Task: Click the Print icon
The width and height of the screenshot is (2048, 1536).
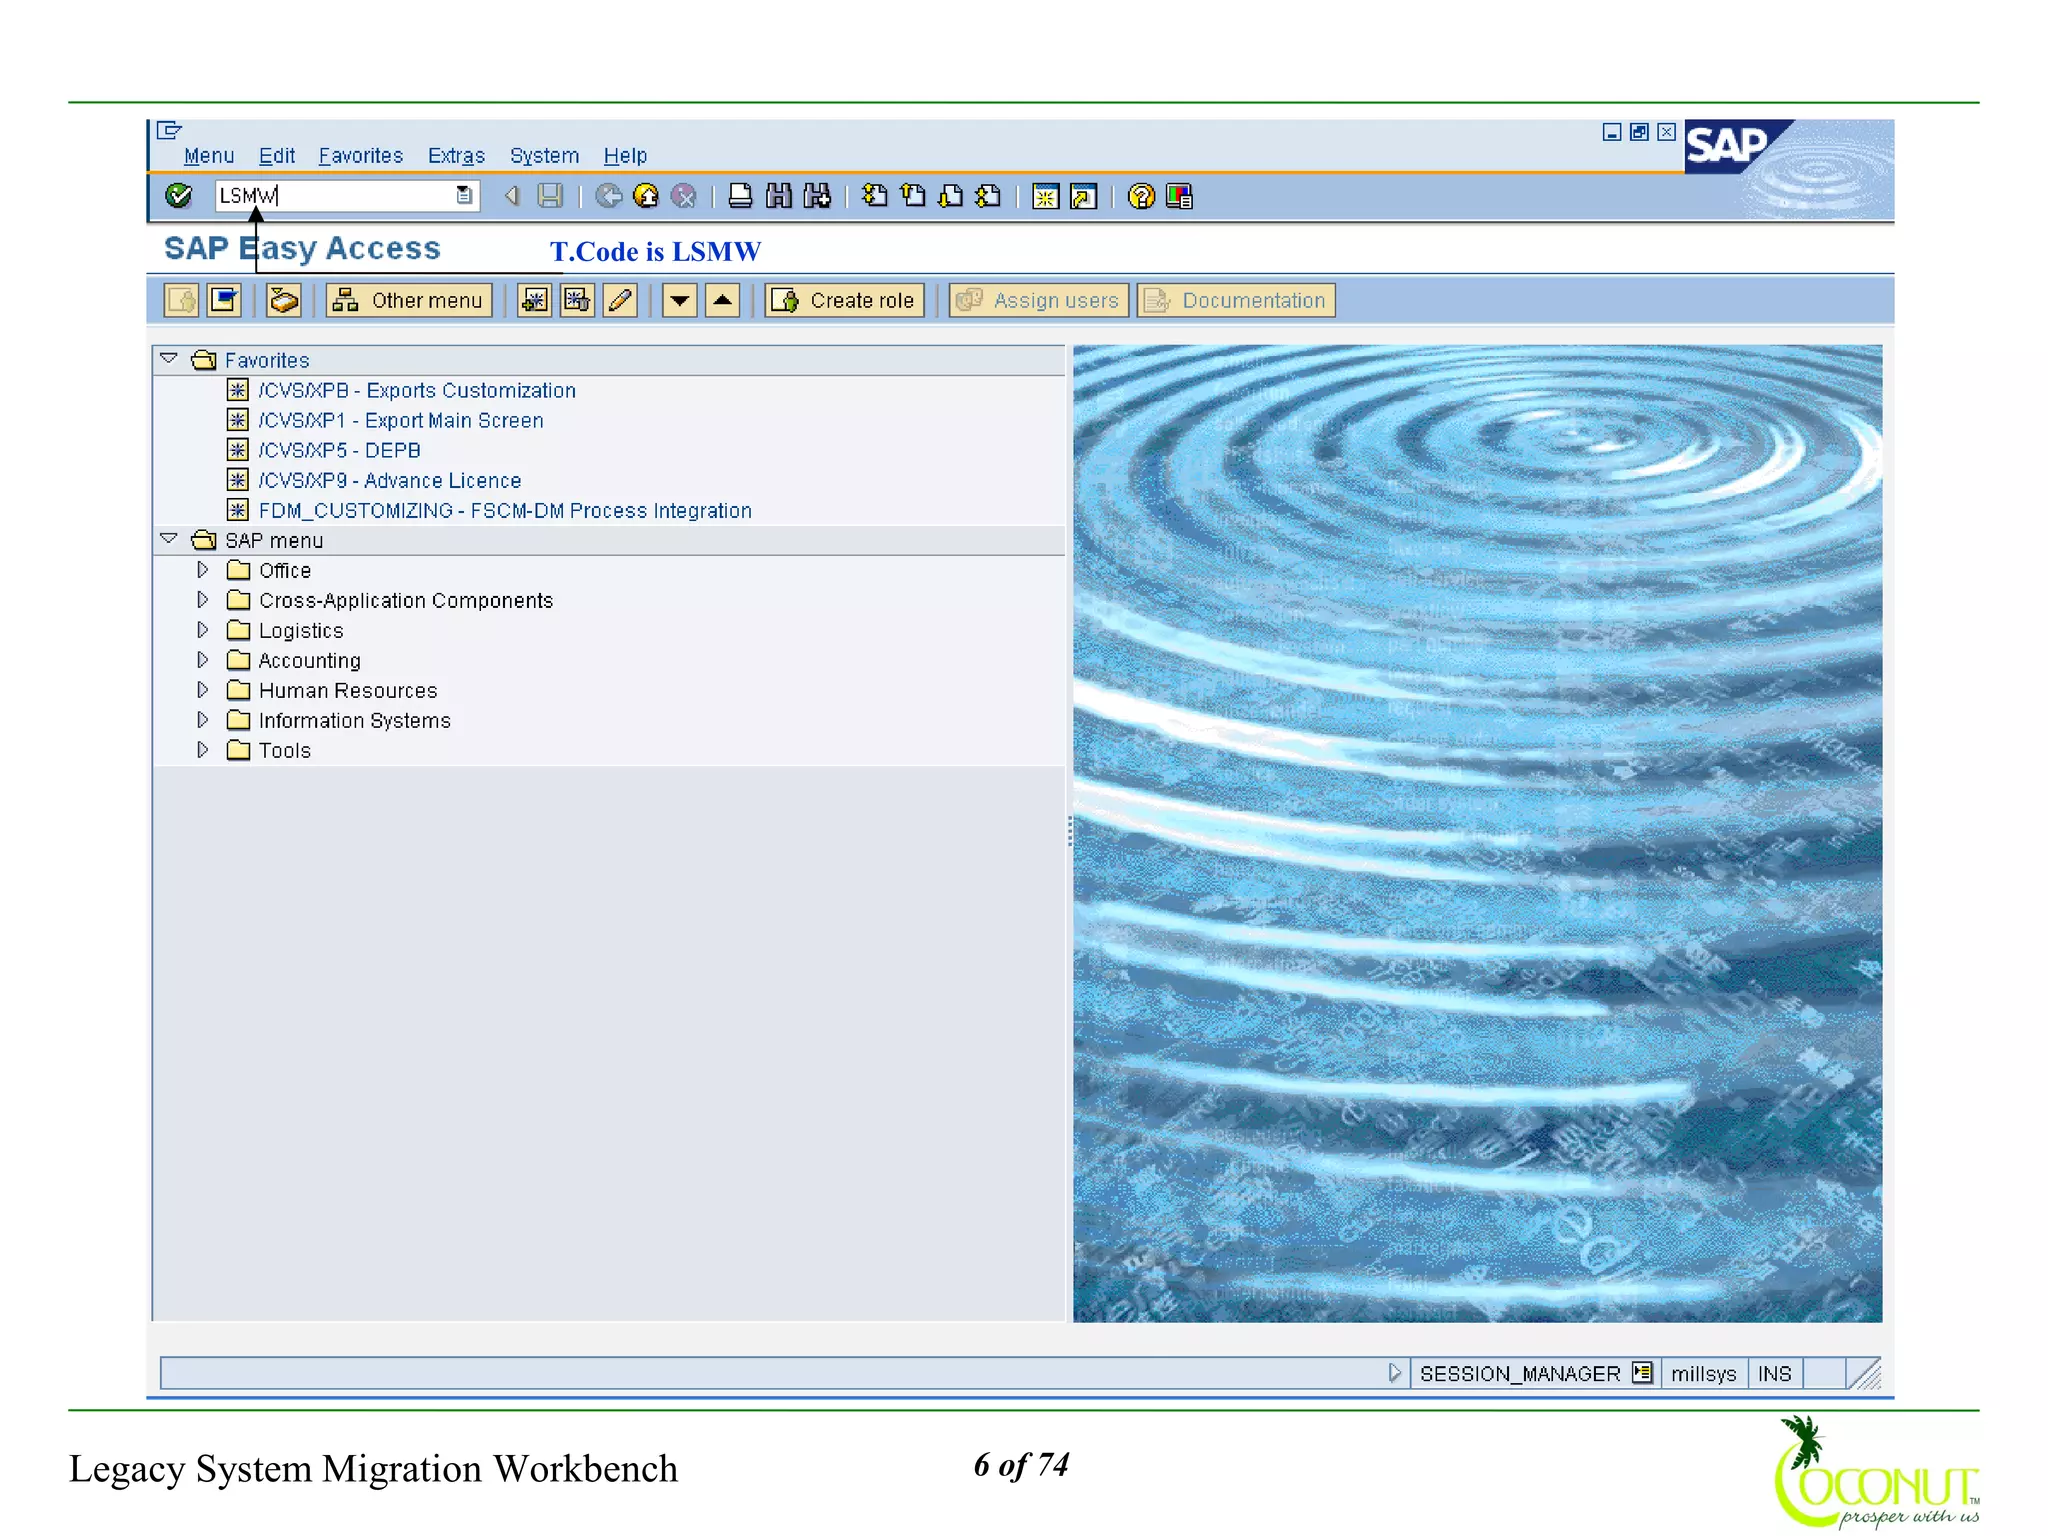Action: click(740, 196)
